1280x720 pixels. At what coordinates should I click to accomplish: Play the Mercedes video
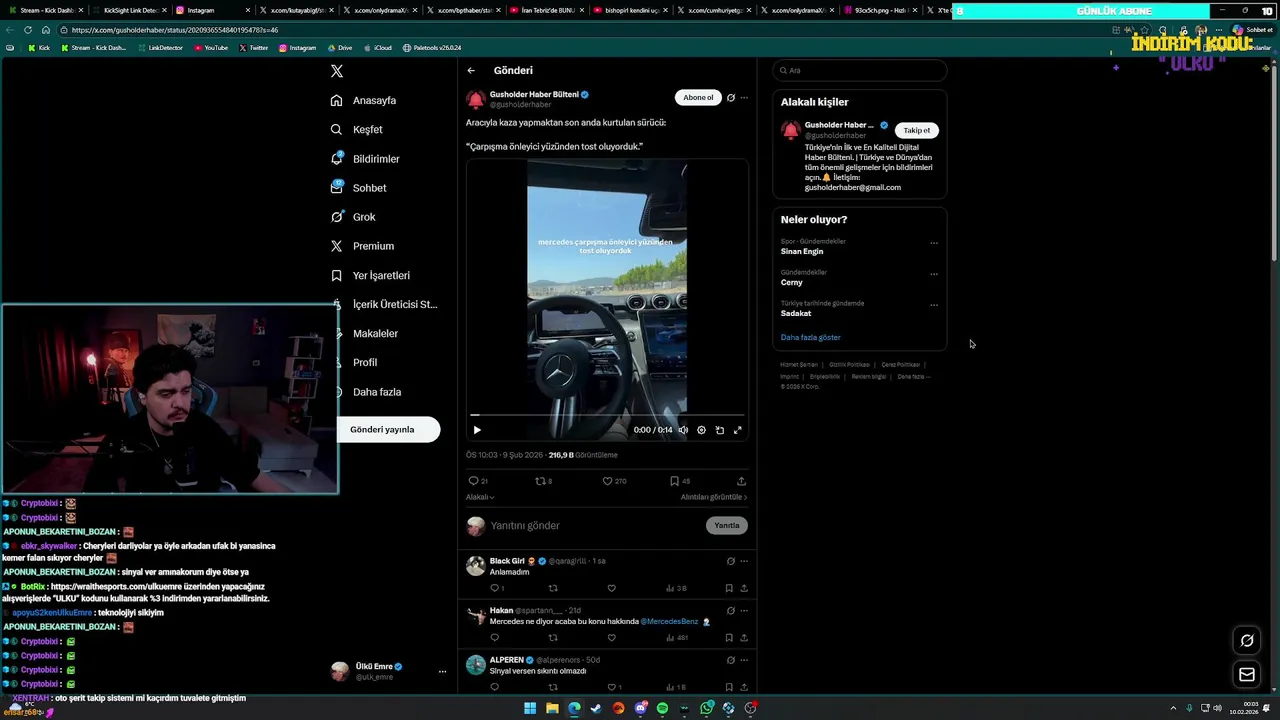tap(477, 430)
